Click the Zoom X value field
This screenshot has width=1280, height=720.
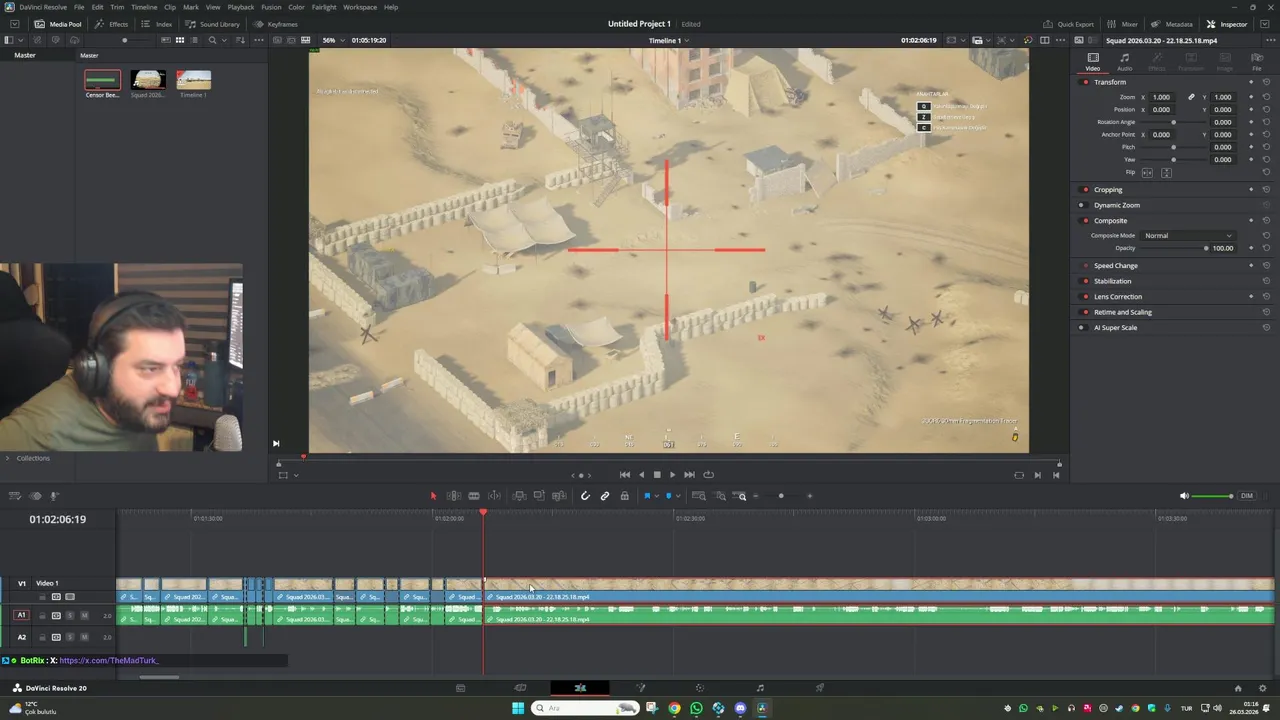click(1162, 97)
